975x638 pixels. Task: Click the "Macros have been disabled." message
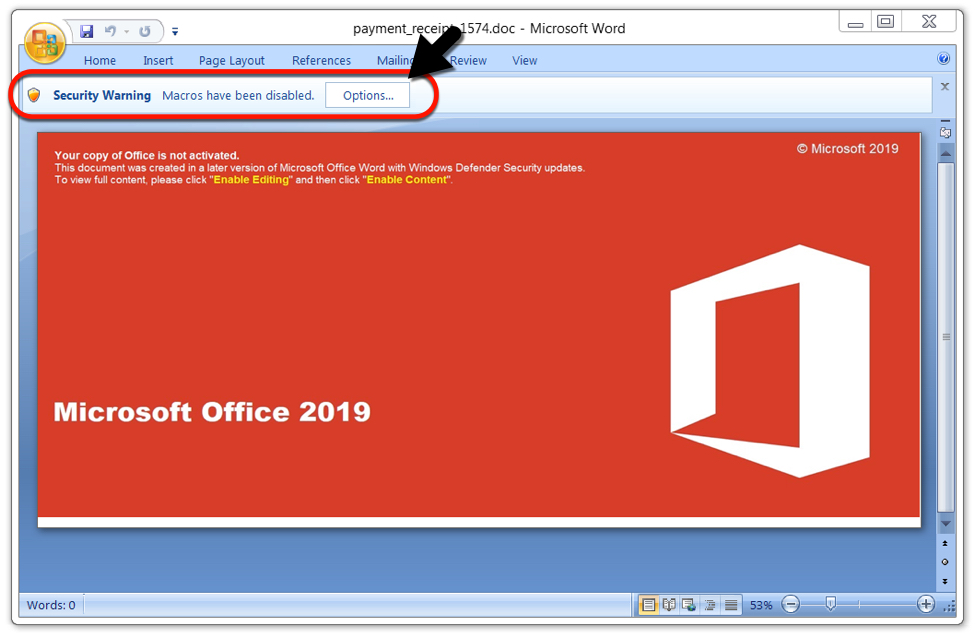(238, 95)
